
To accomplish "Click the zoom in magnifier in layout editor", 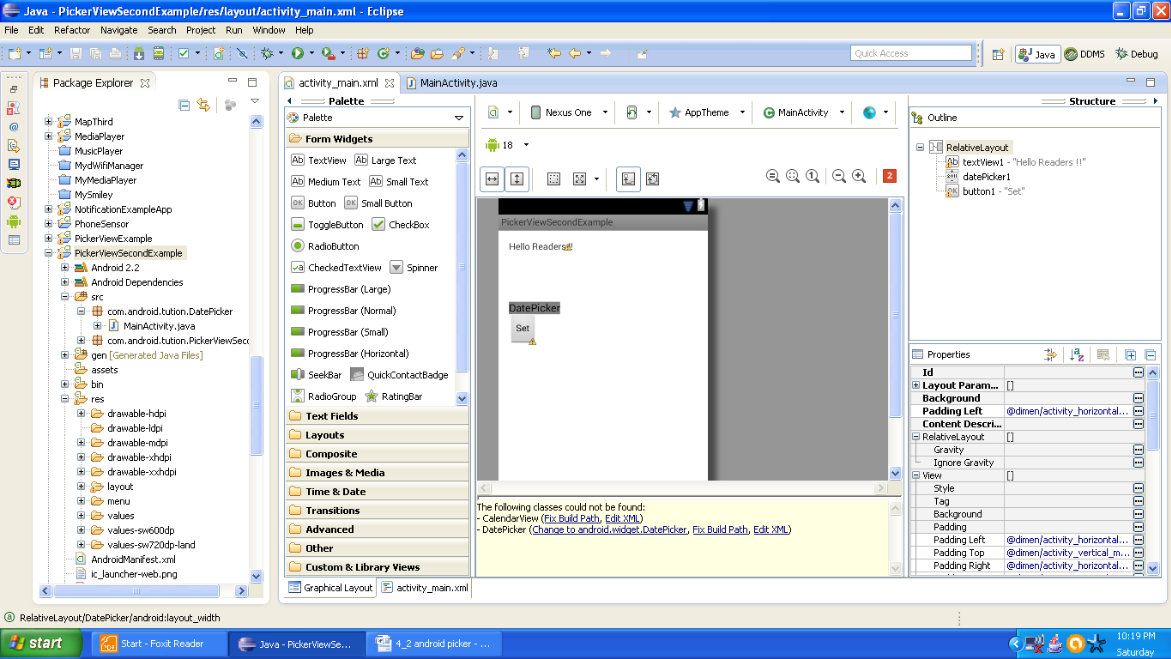I will (x=859, y=176).
